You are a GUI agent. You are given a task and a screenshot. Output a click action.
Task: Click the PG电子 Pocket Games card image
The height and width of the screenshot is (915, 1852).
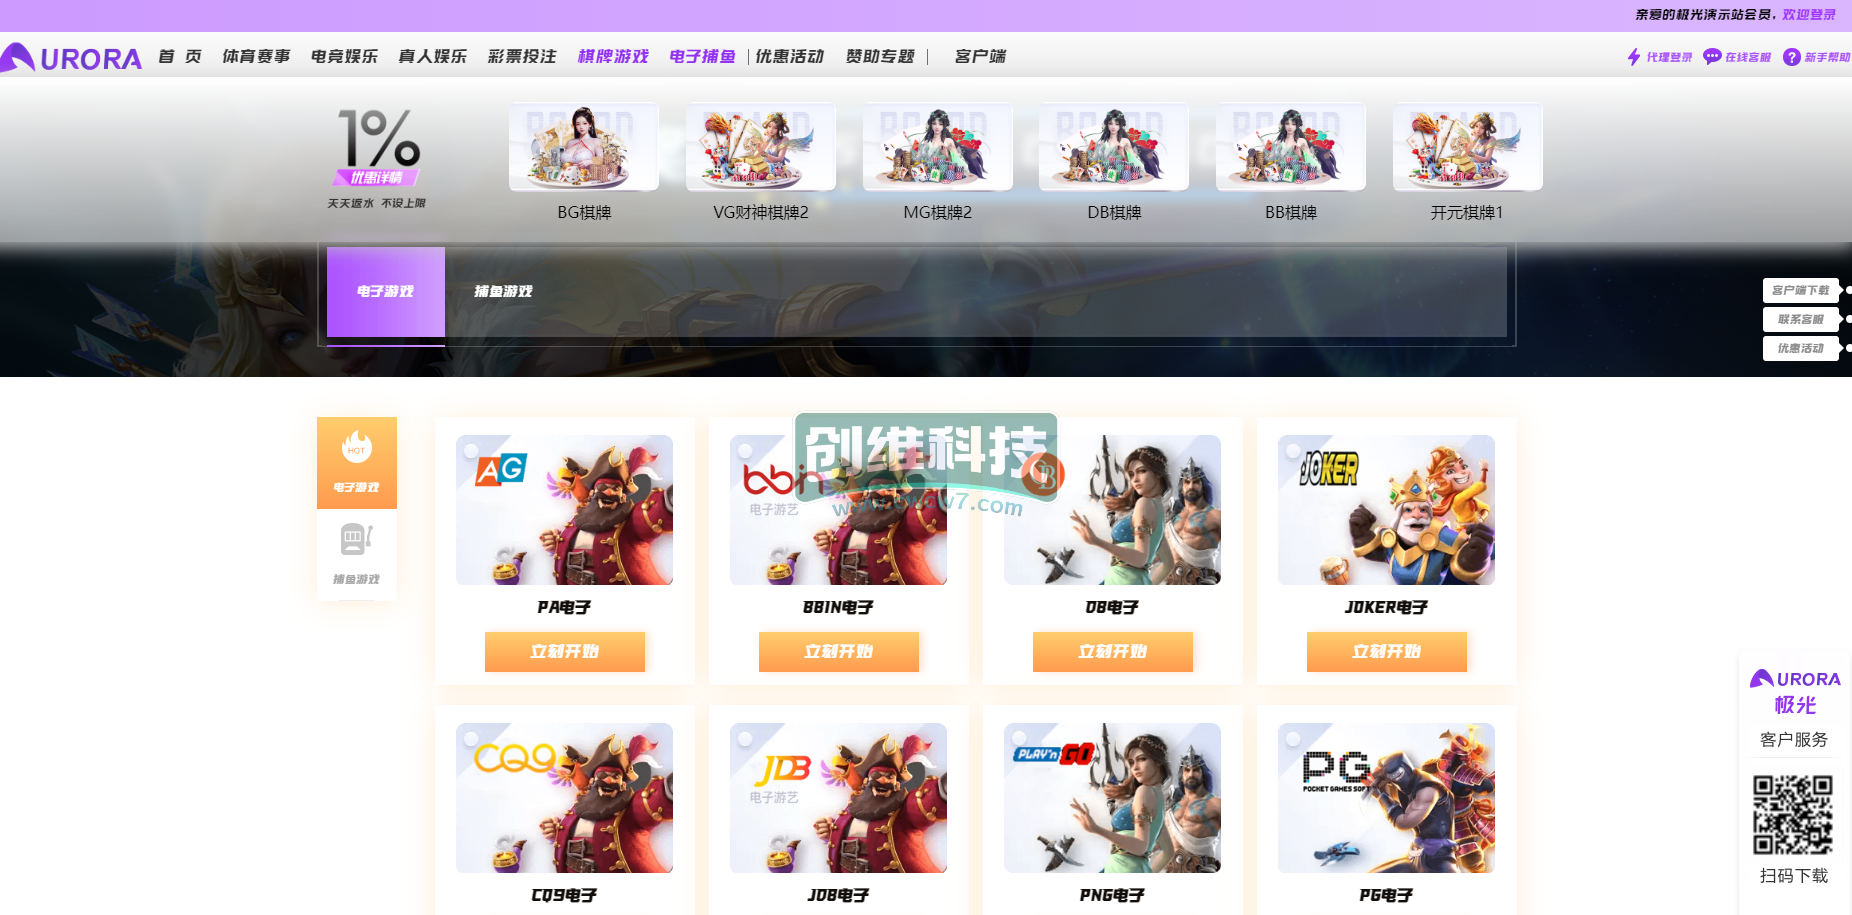(1386, 798)
